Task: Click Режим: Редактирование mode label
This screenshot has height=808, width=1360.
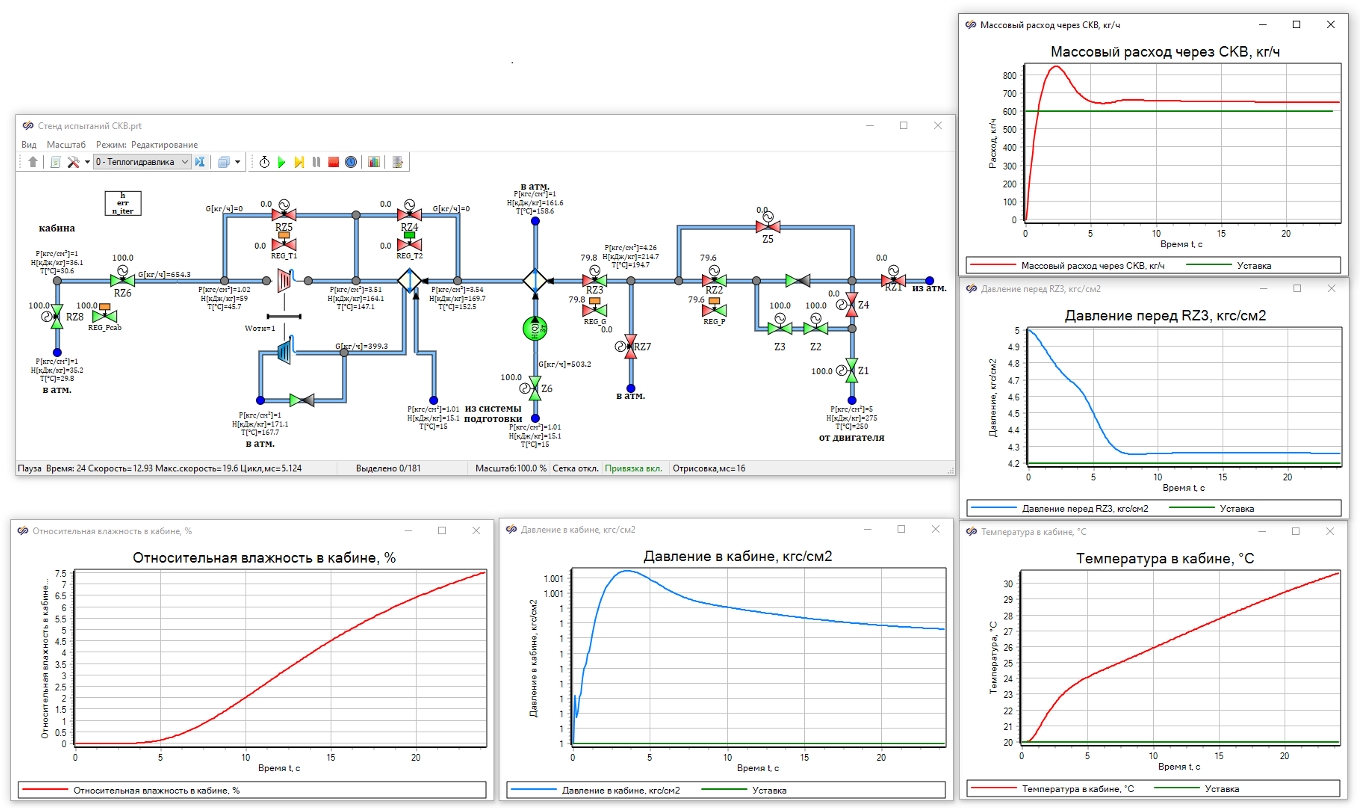Action: (147, 145)
